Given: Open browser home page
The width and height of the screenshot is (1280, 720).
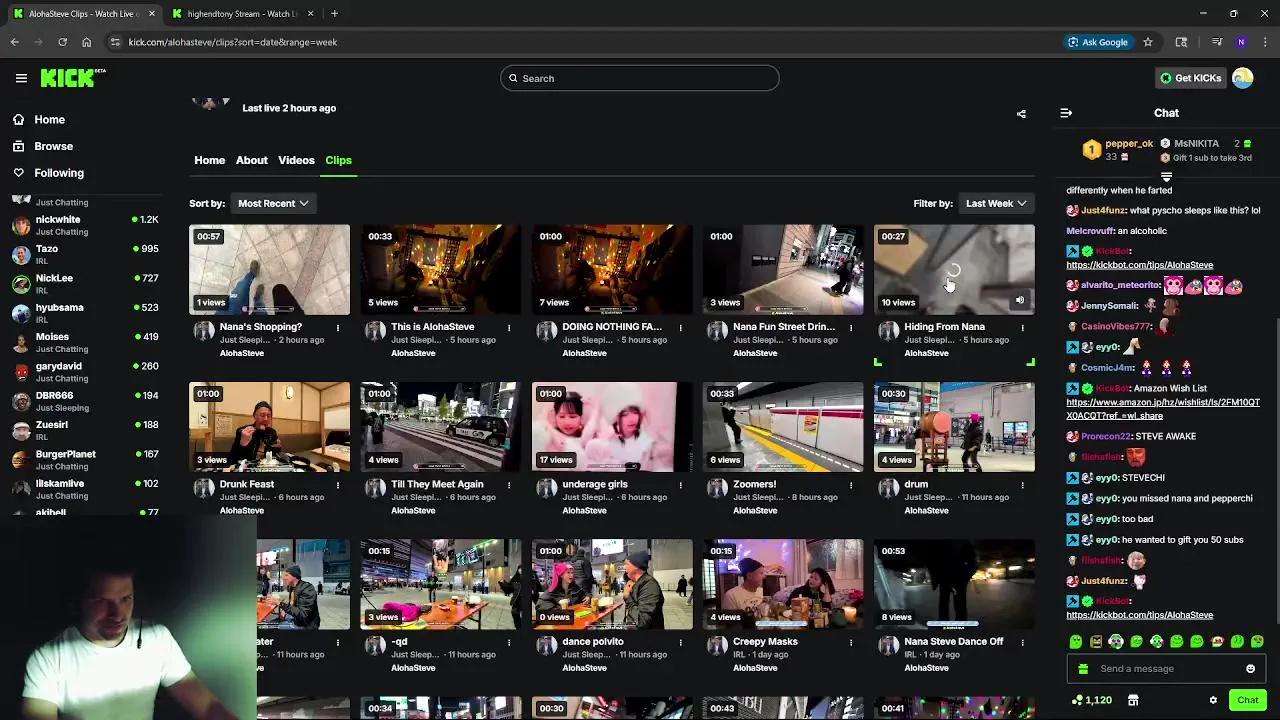Looking at the screenshot, I should [x=87, y=42].
